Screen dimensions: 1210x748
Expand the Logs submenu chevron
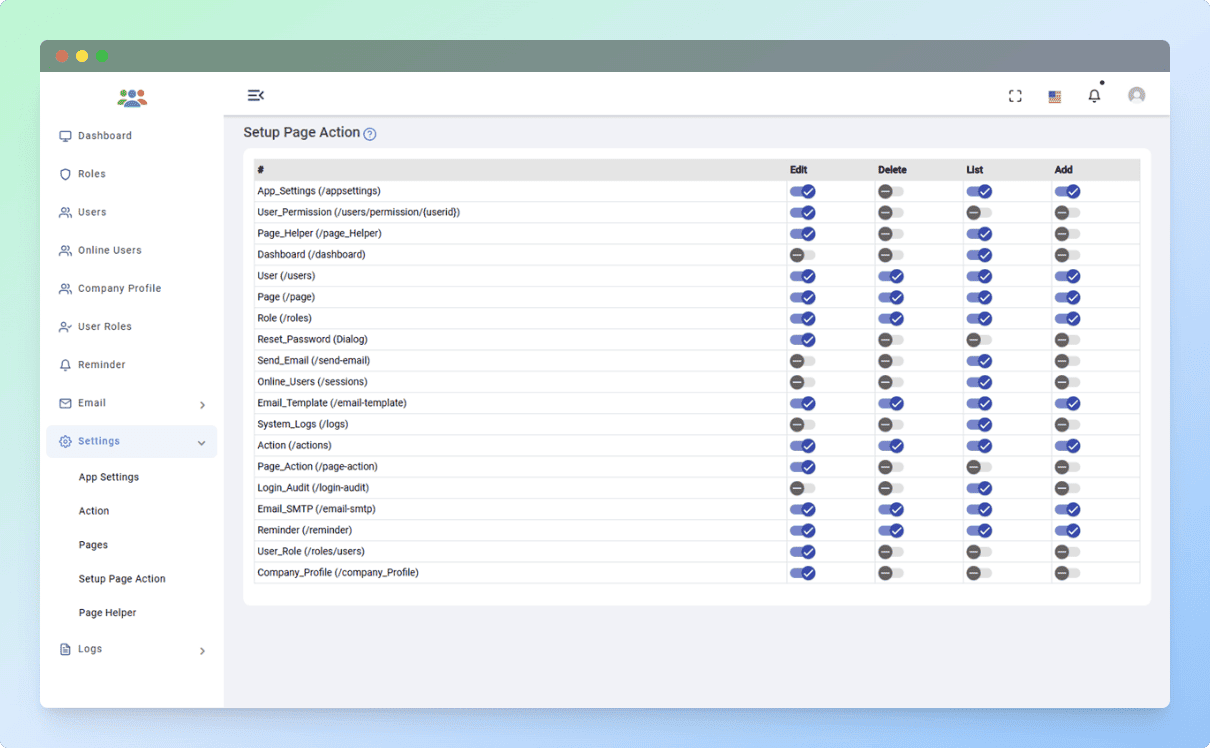point(202,651)
